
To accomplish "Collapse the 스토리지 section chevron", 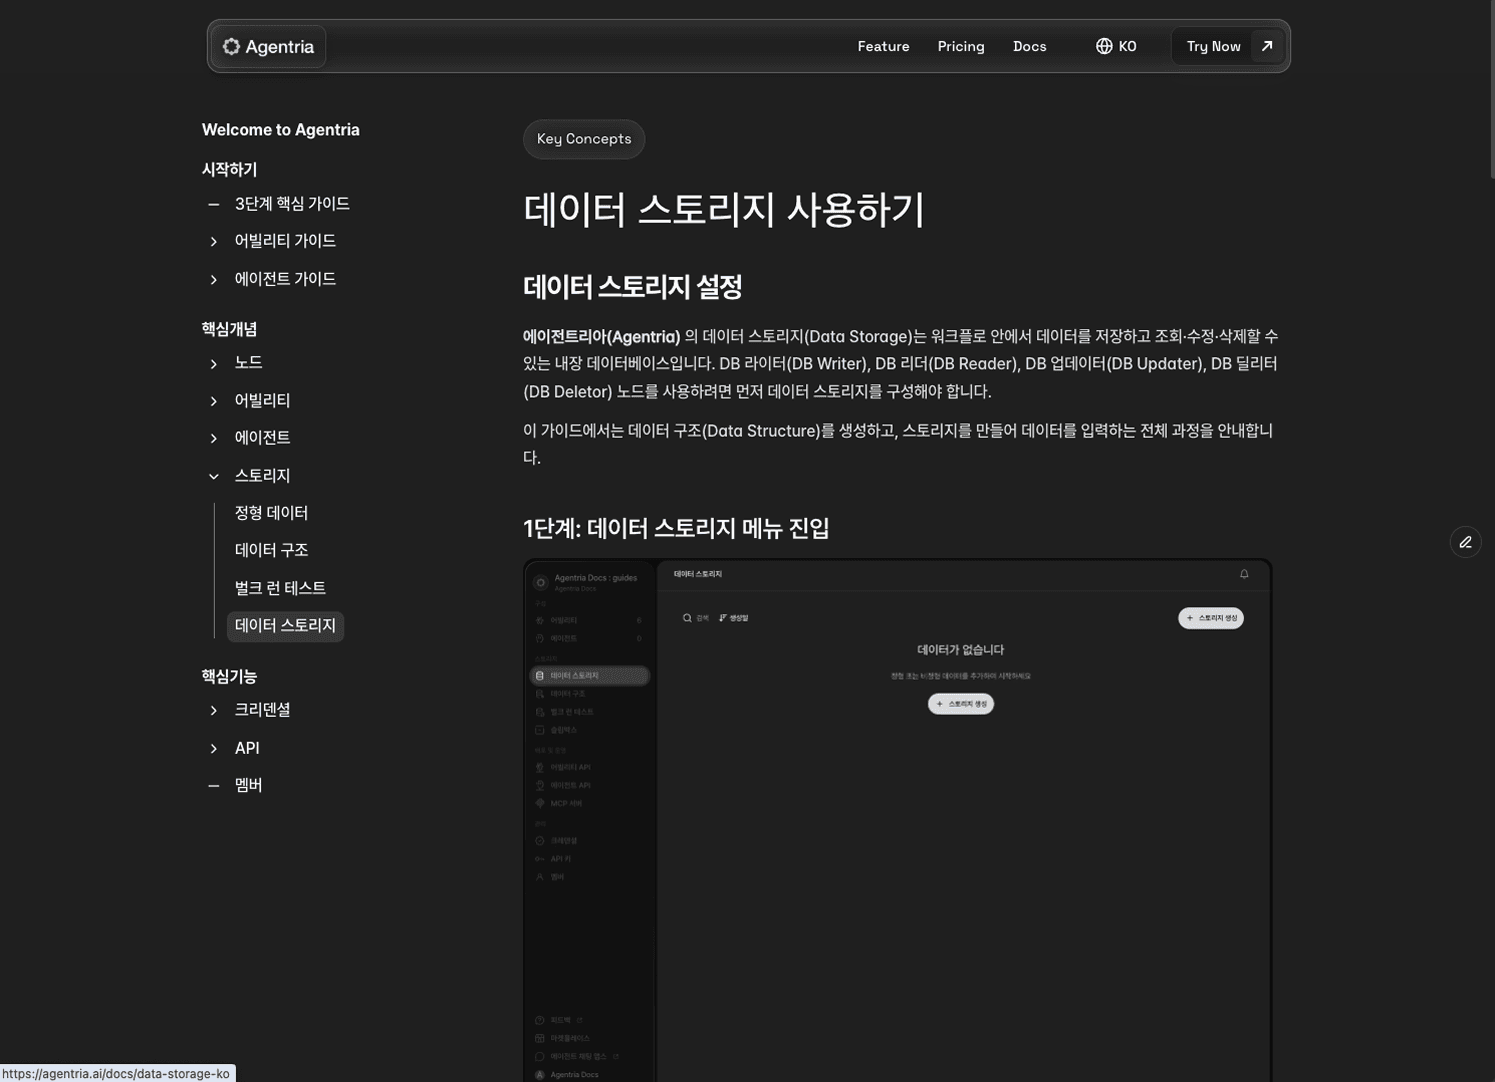I will pyautogui.click(x=213, y=477).
